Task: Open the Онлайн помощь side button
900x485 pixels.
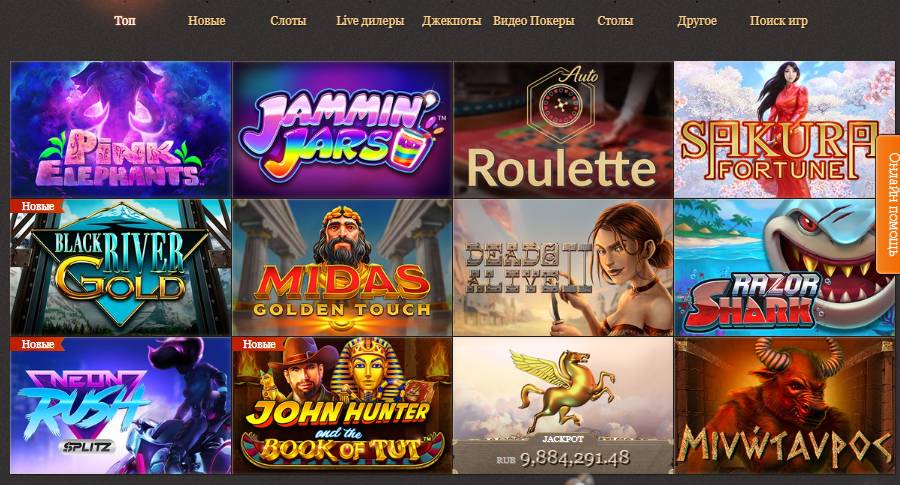Action: [889, 204]
